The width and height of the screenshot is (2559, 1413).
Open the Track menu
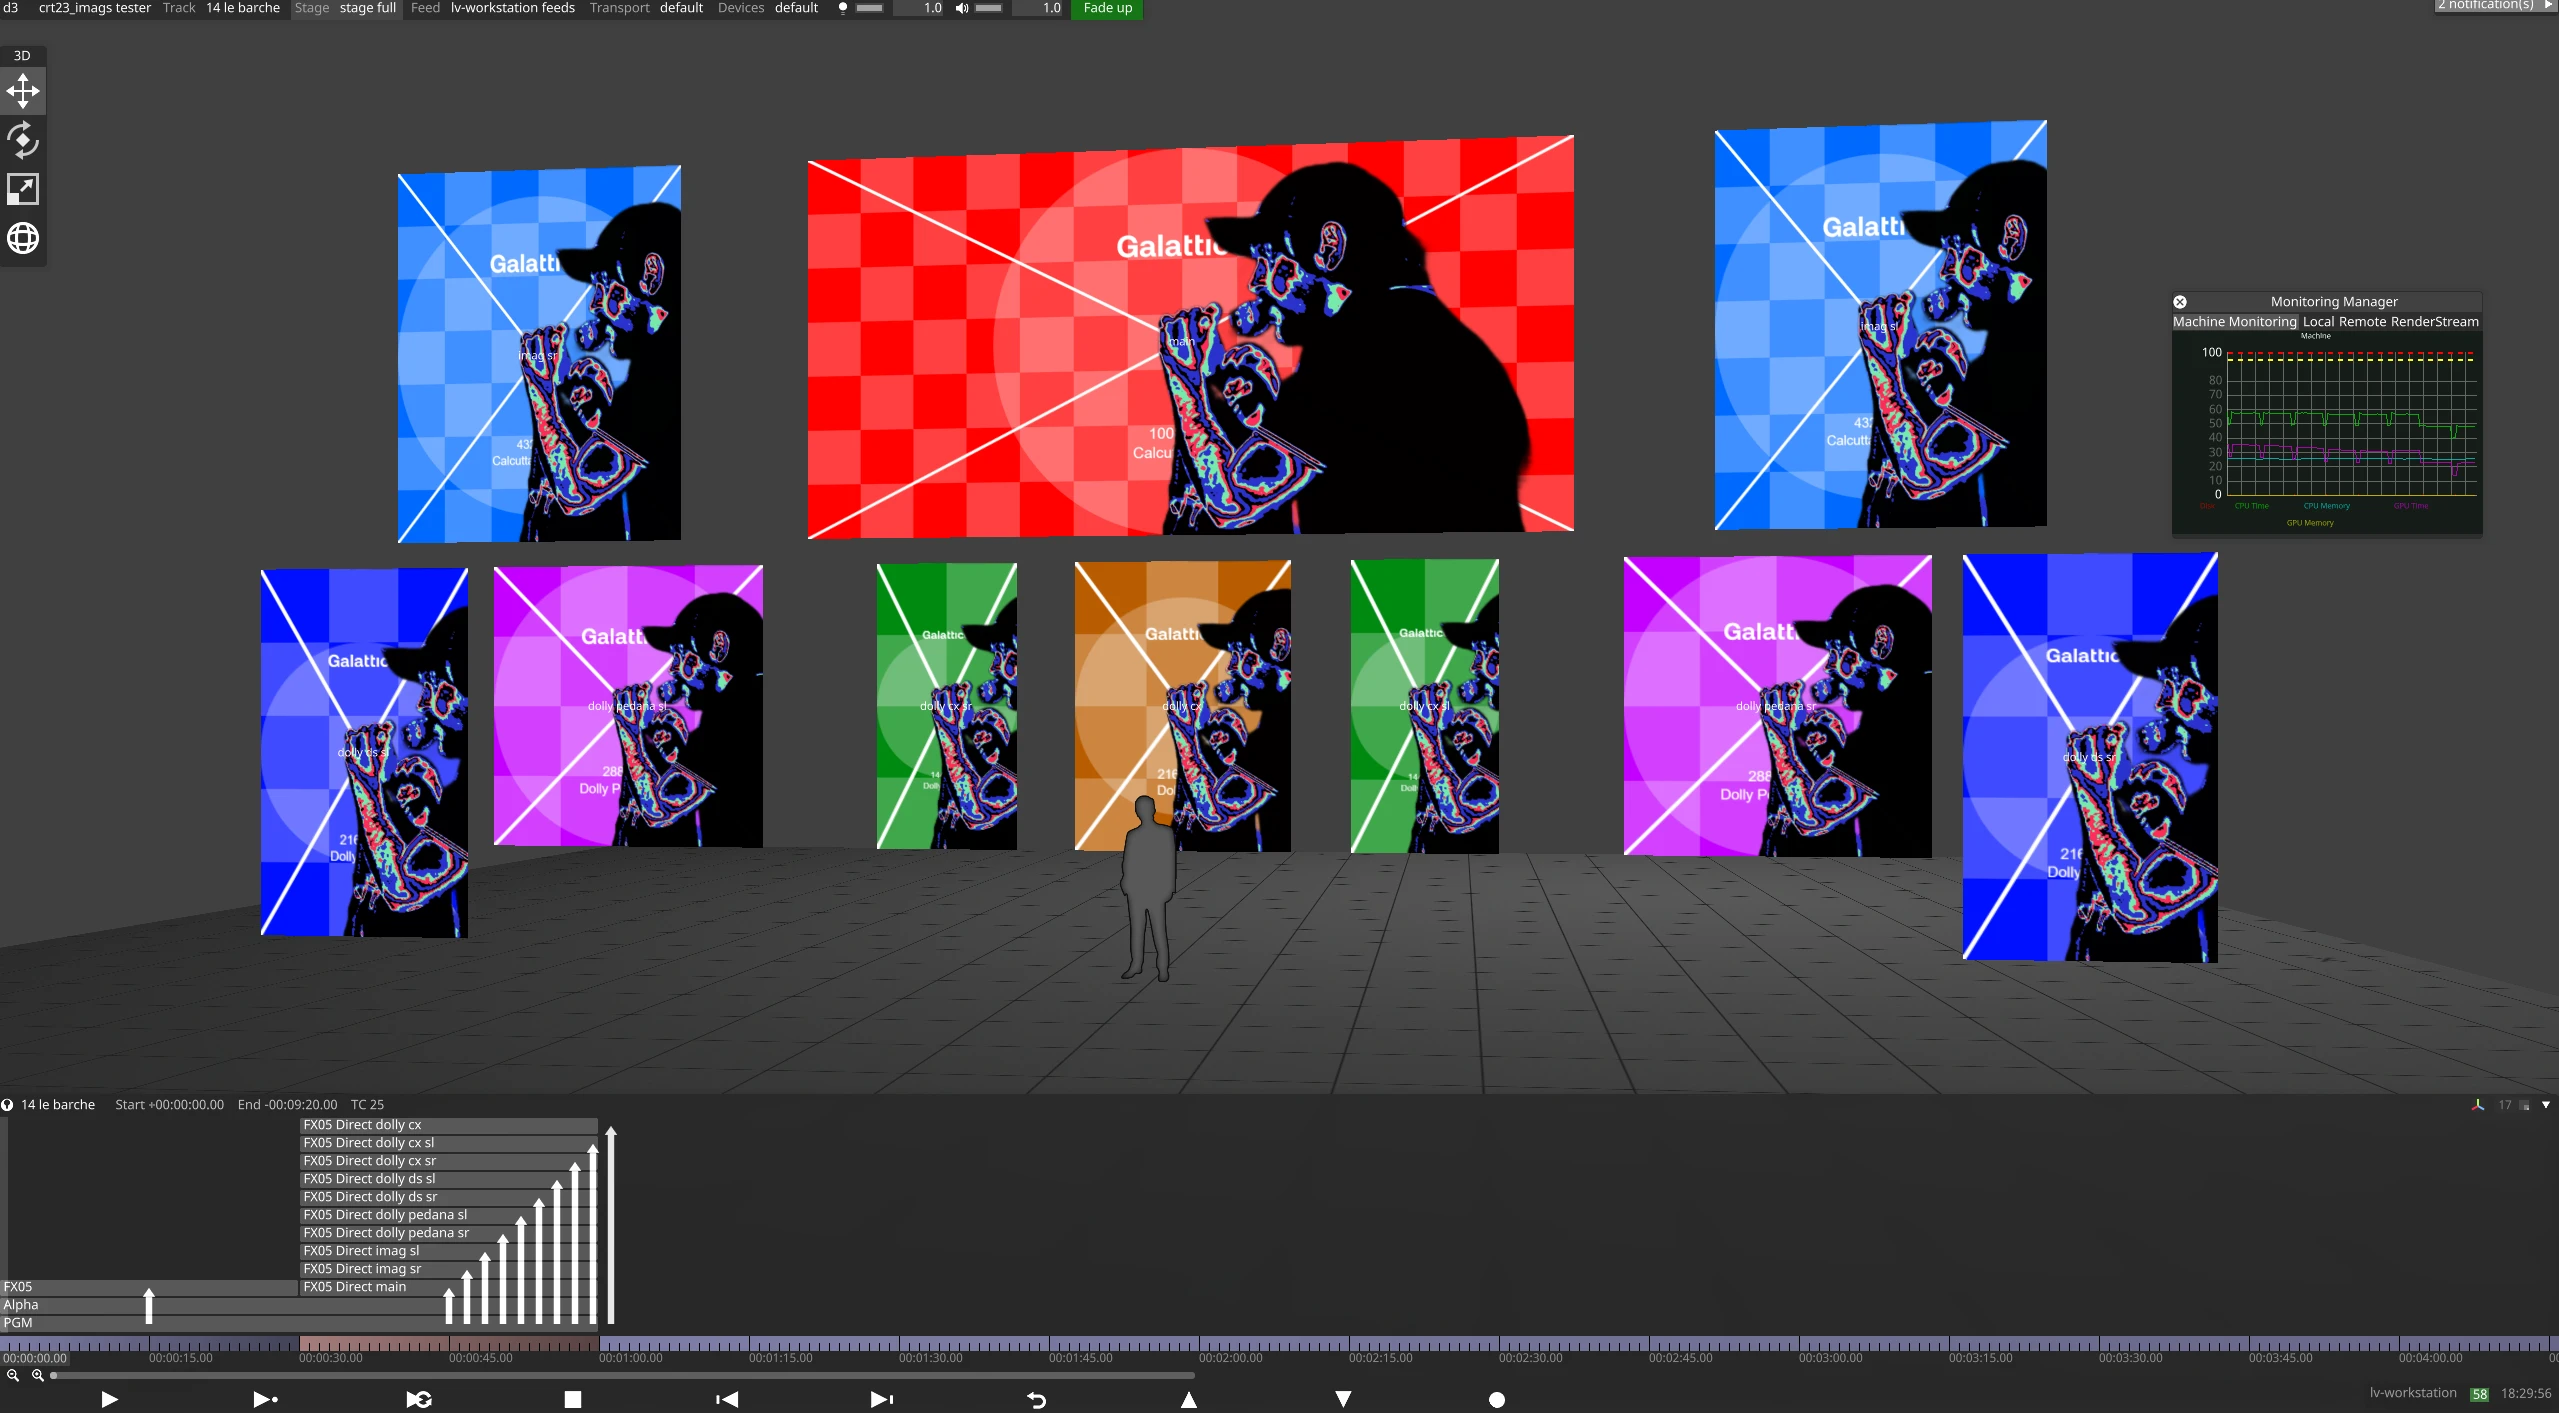pyautogui.click(x=179, y=8)
